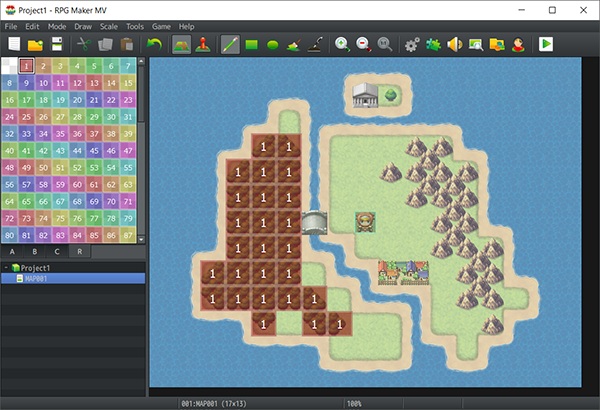This screenshot has height=410, width=600.
Task: Click the temple building on the small island
Action: [365, 95]
